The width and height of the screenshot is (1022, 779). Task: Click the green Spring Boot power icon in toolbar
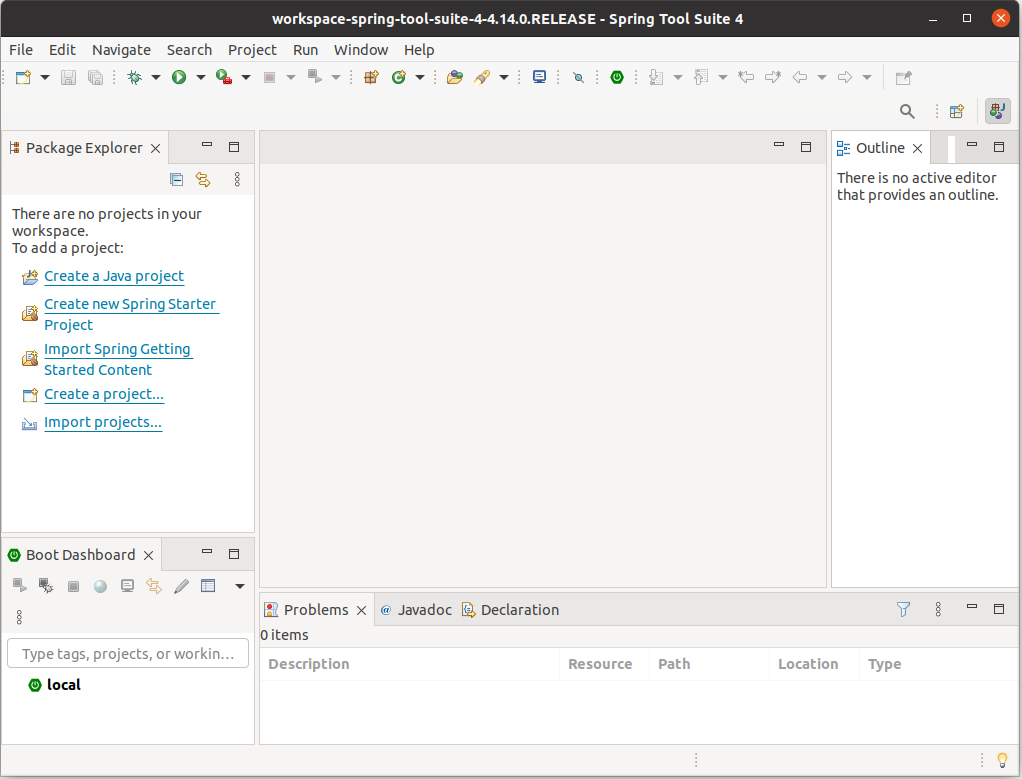click(617, 78)
